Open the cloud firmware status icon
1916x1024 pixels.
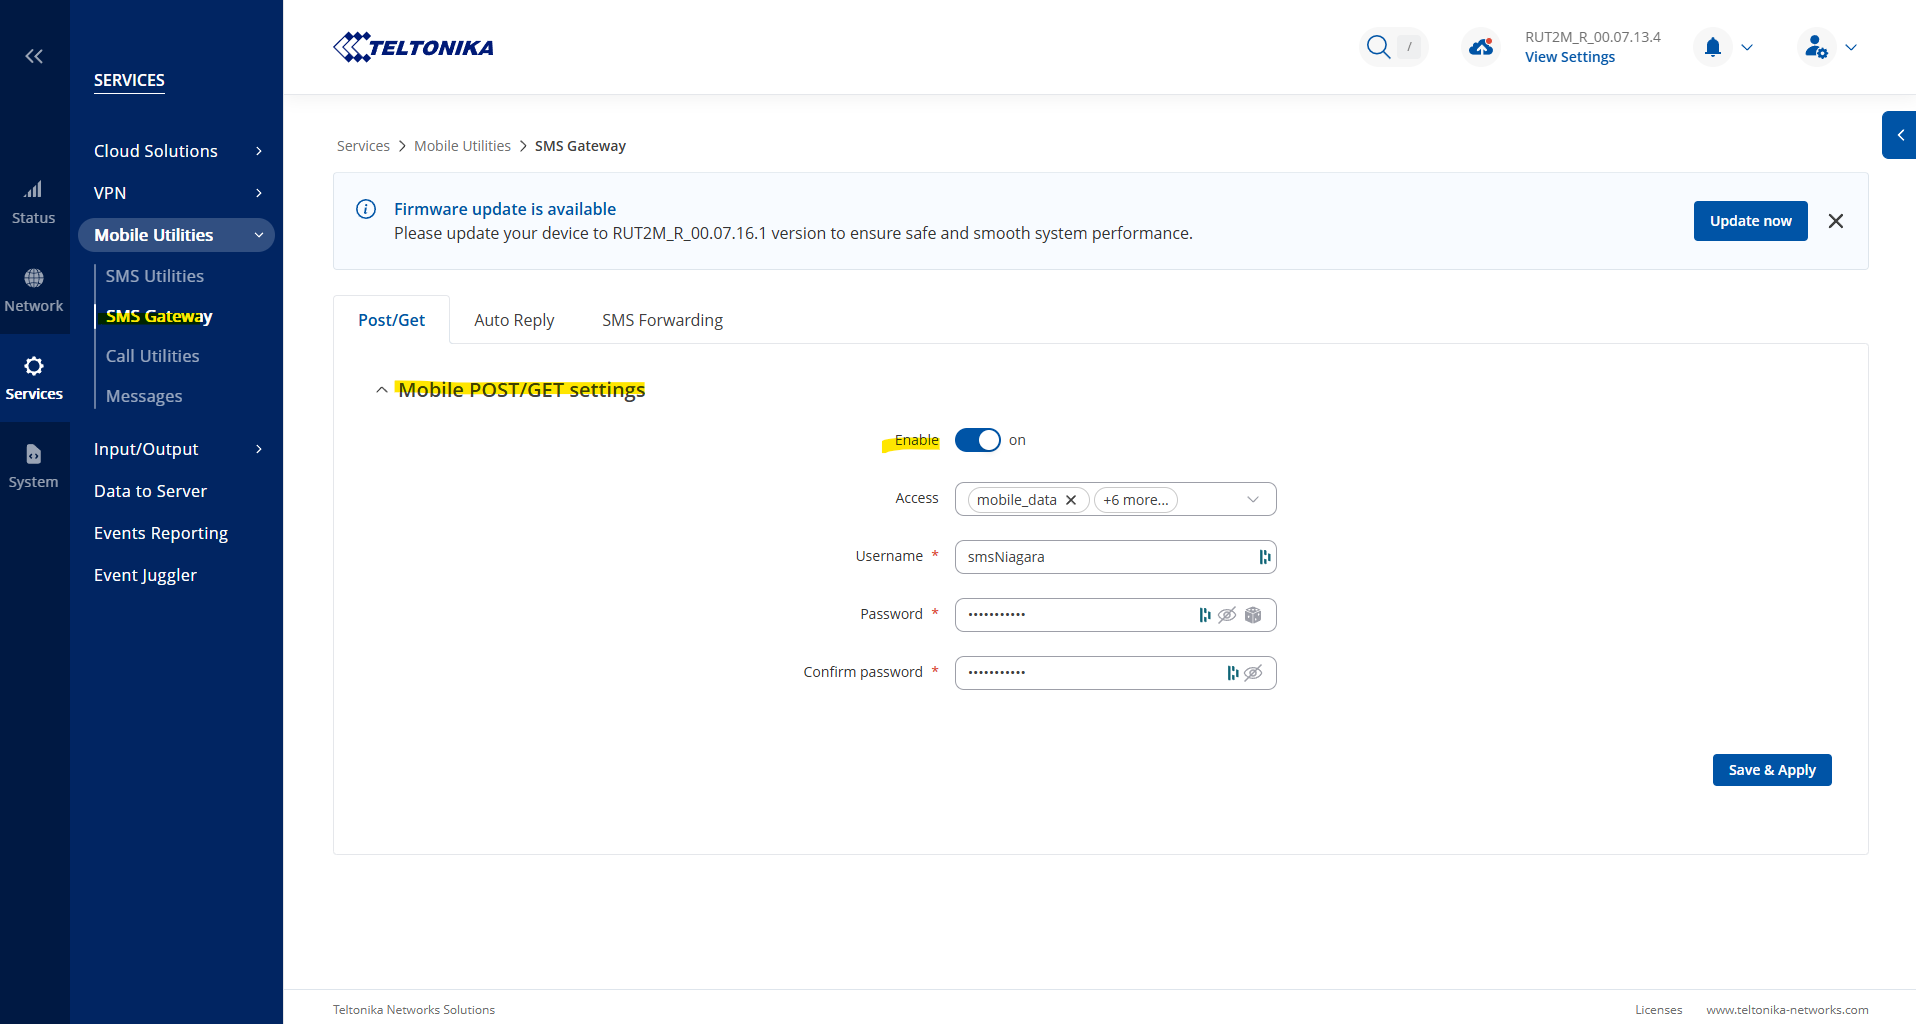pyautogui.click(x=1481, y=47)
